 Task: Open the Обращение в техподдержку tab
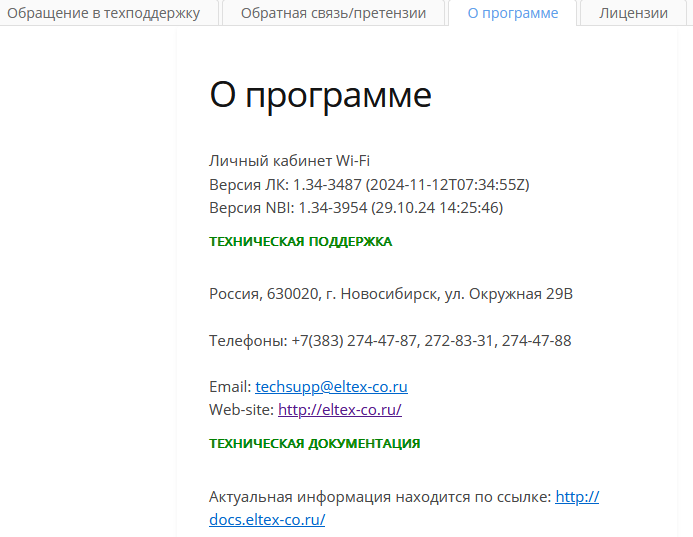(104, 13)
